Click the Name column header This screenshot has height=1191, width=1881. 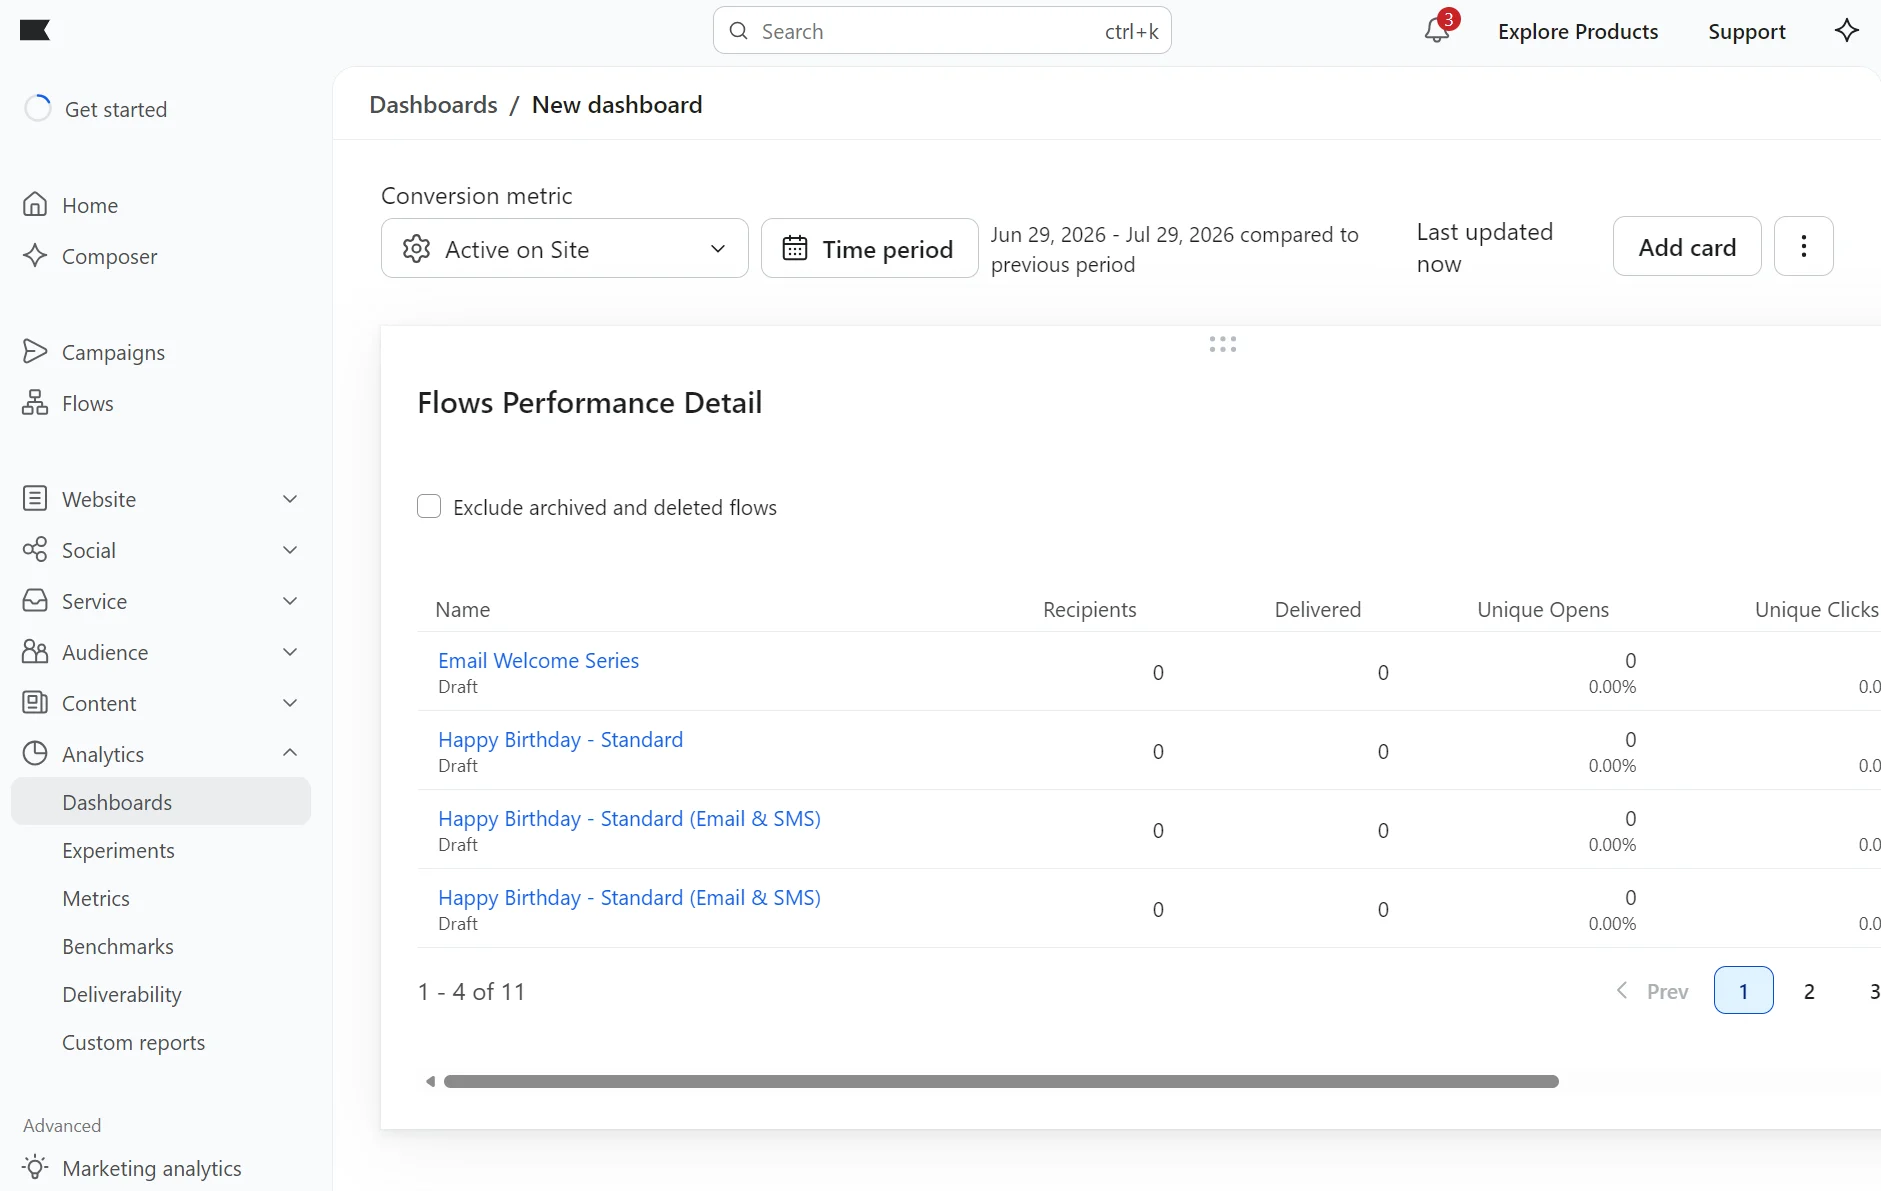click(x=462, y=609)
